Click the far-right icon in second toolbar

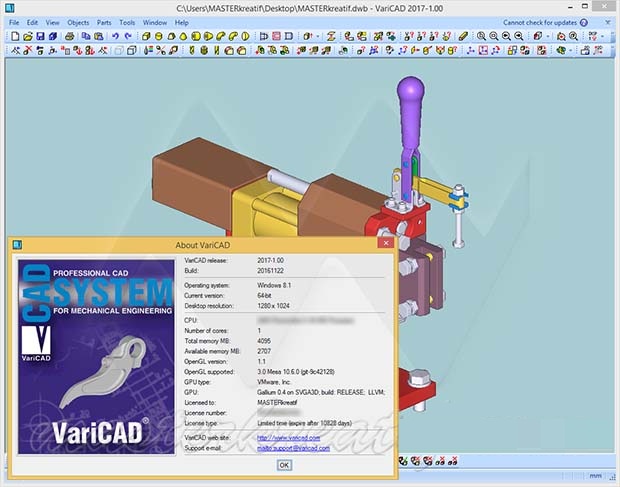598,50
